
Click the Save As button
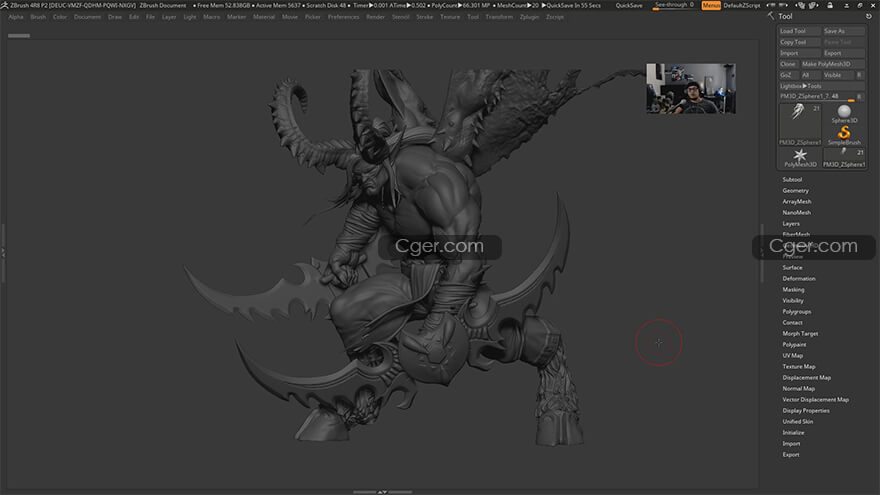(x=844, y=31)
